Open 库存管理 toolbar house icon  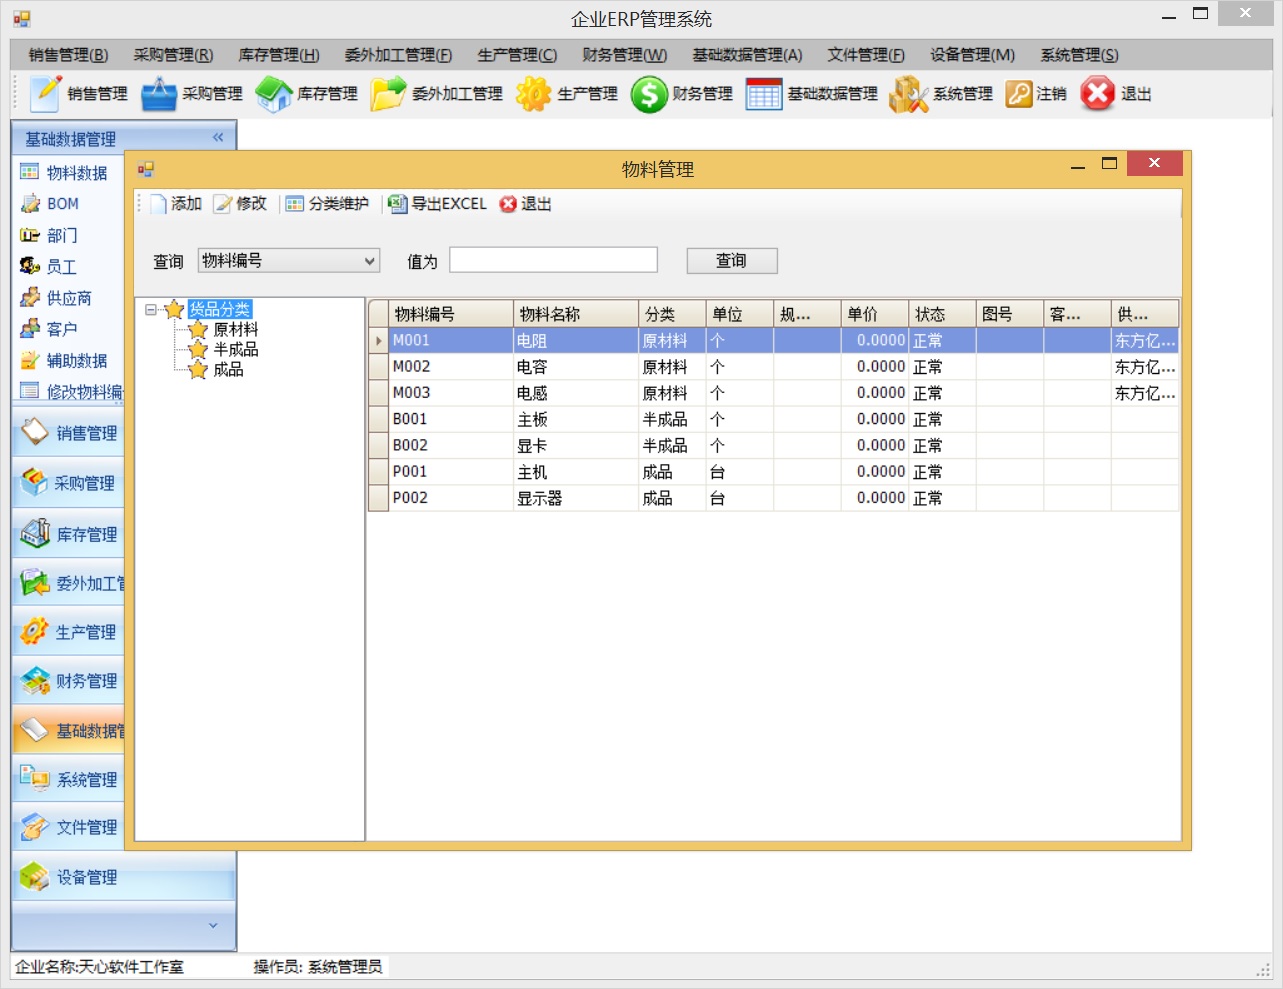coord(274,94)
